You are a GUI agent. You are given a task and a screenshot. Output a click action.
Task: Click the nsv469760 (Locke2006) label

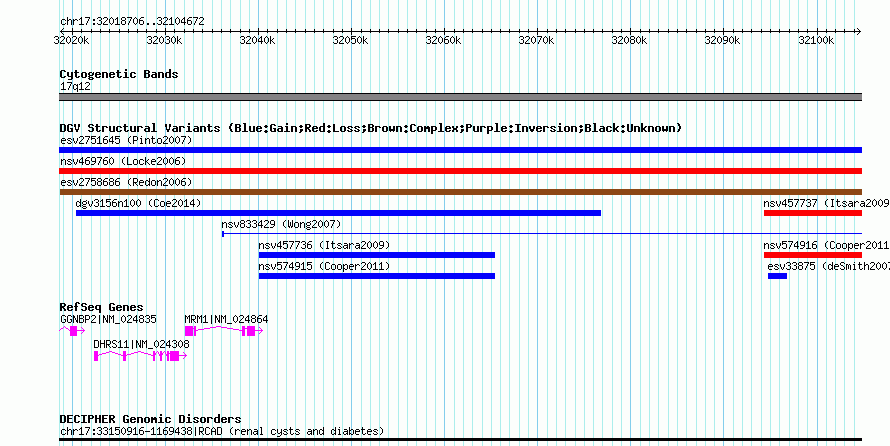pos(123,161)
